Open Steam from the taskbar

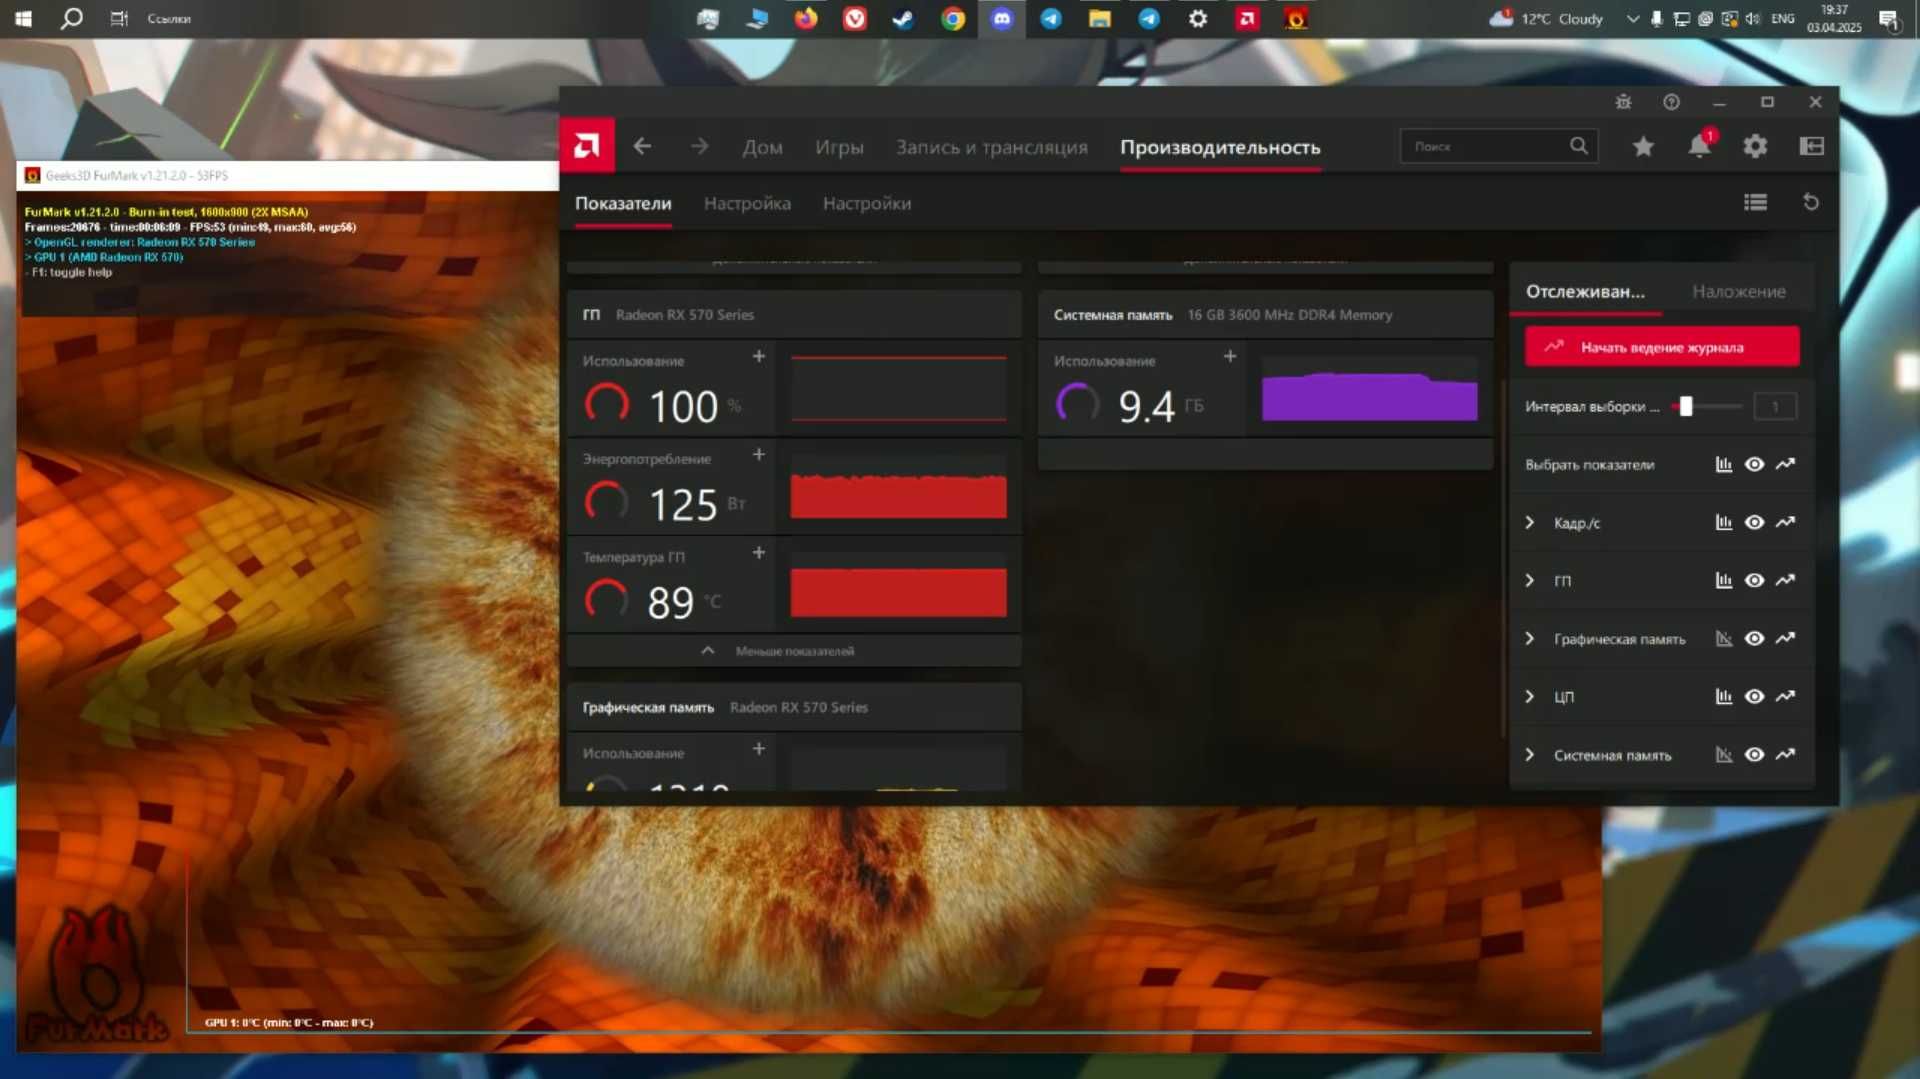tap(903, 19)
